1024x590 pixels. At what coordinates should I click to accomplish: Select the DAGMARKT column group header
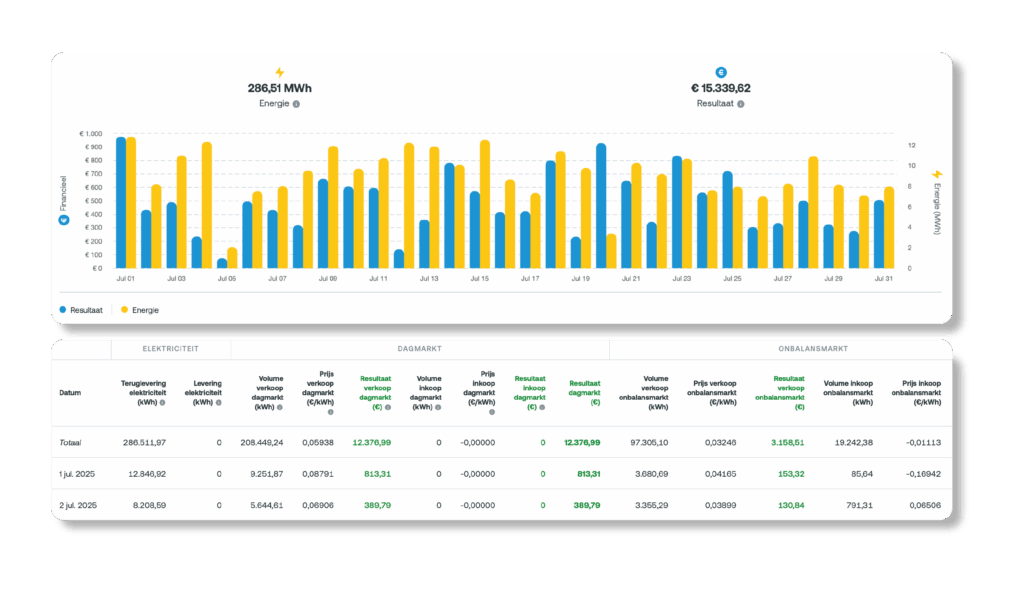click(x=420, y=349)
